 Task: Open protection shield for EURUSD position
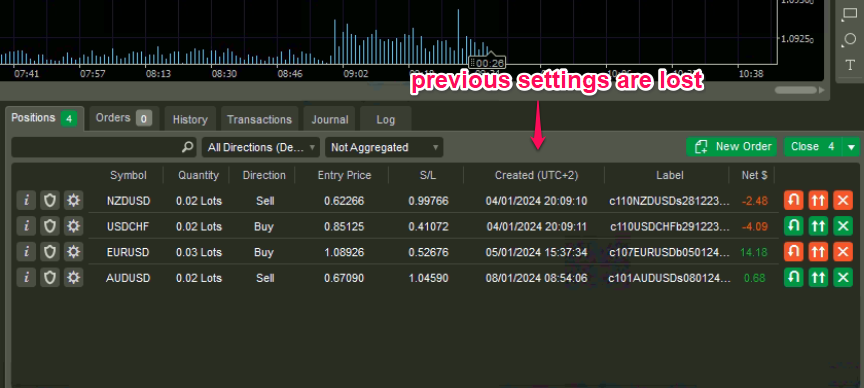coord(50,252)
